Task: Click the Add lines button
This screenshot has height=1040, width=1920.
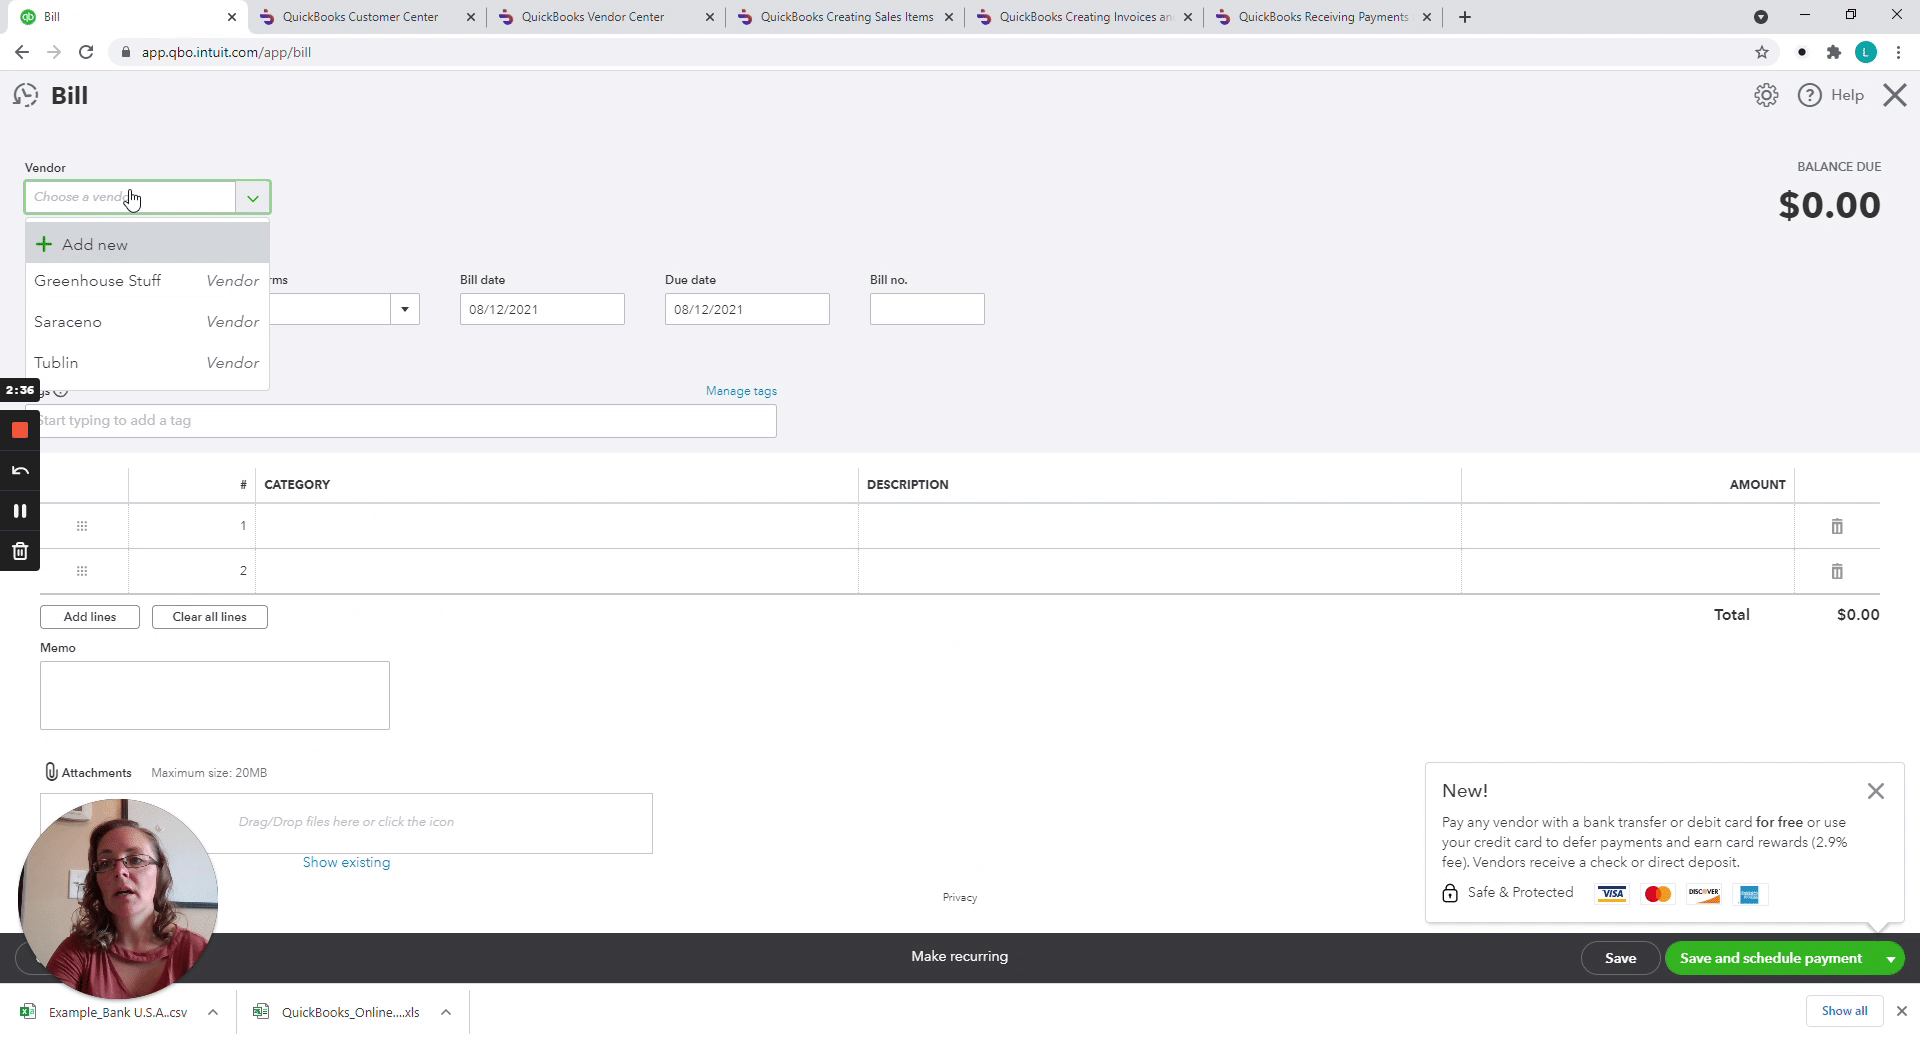Action: tap(90, 617)
